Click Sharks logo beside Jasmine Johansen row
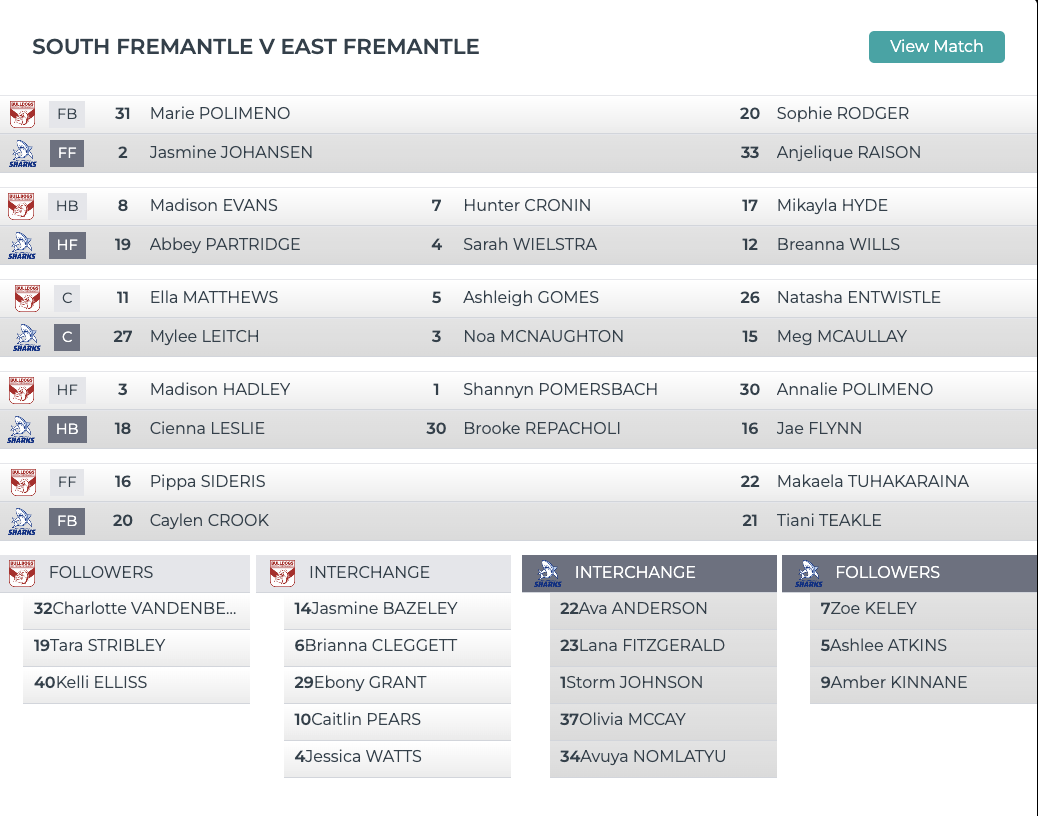Image resolution: width=1038 pixels, height=816 pixels. point(22,153)
